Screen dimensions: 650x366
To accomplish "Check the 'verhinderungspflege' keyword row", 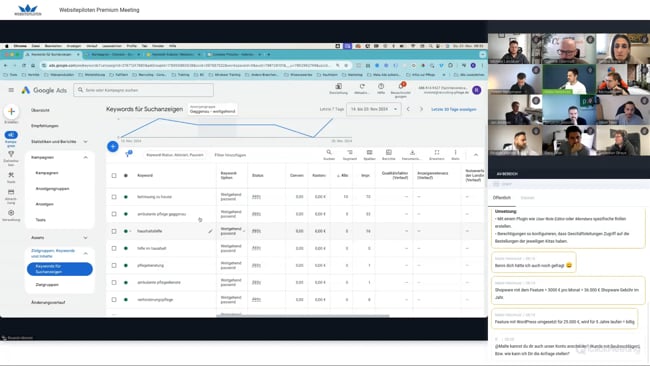I will click(x=114, y=299).
